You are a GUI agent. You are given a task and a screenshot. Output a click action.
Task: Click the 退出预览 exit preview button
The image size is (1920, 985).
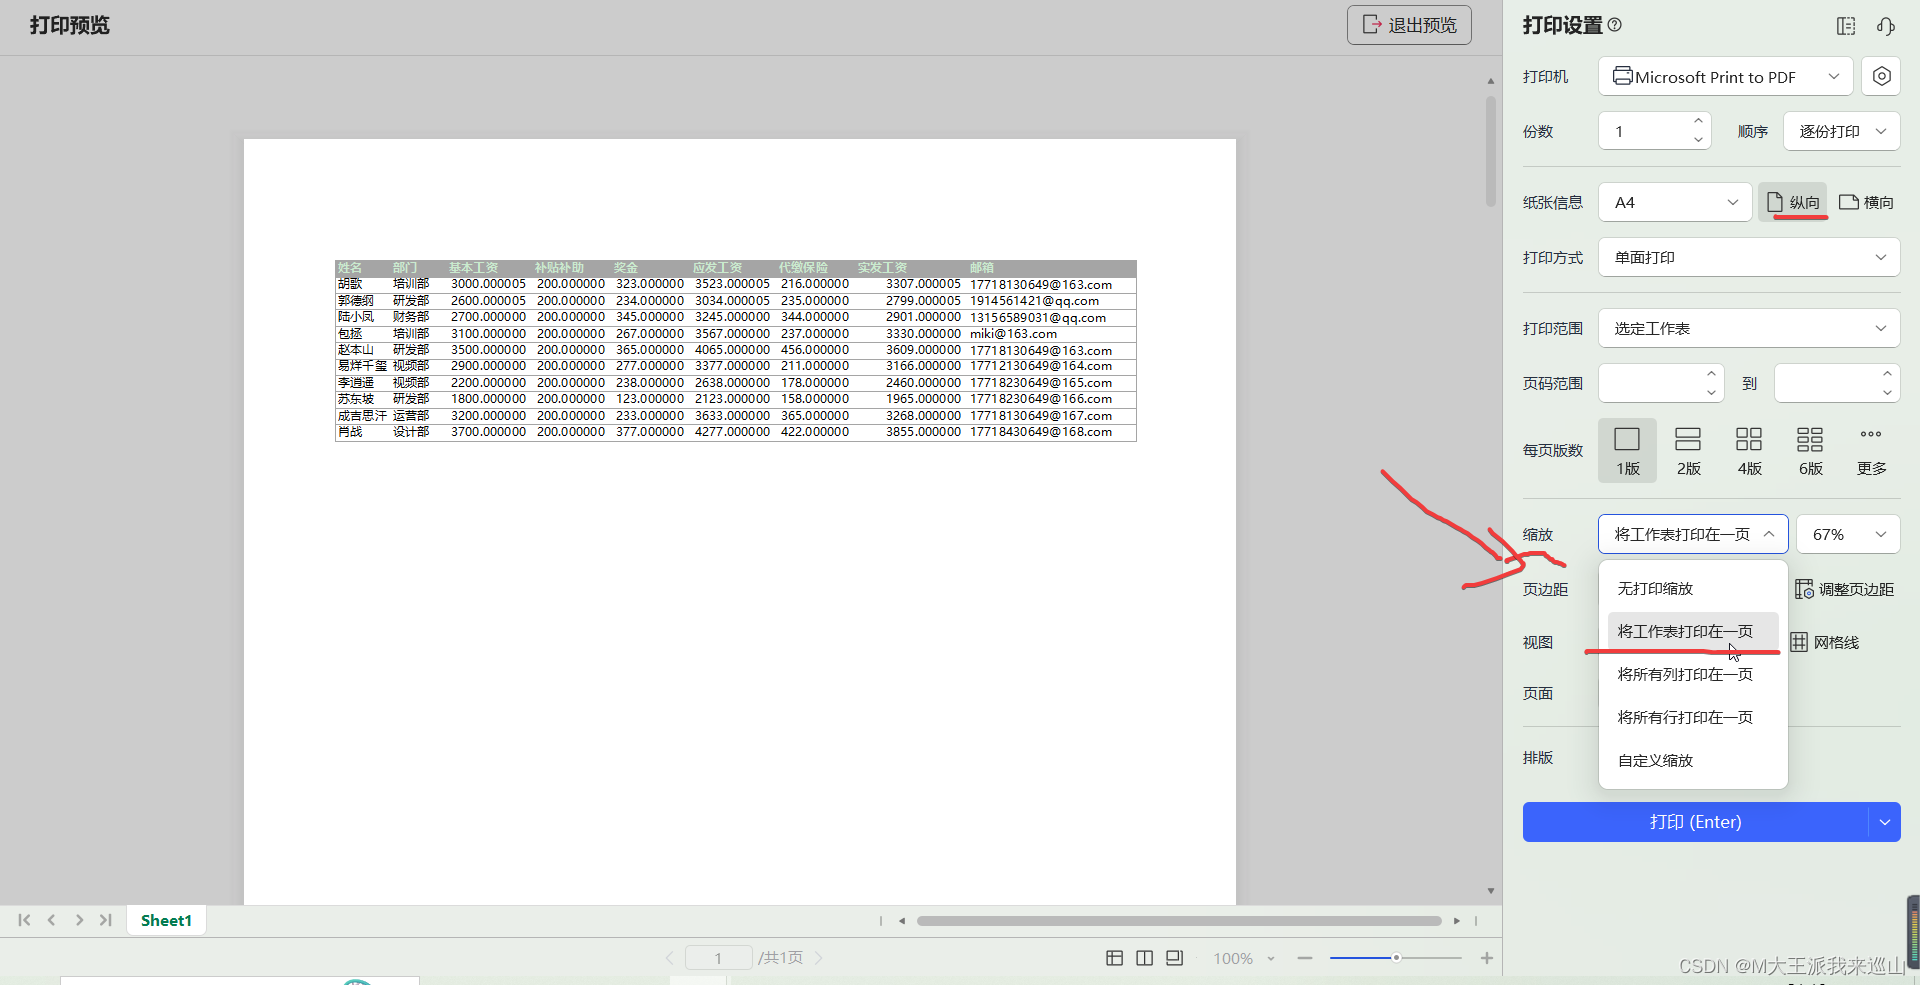(1409, 25)
